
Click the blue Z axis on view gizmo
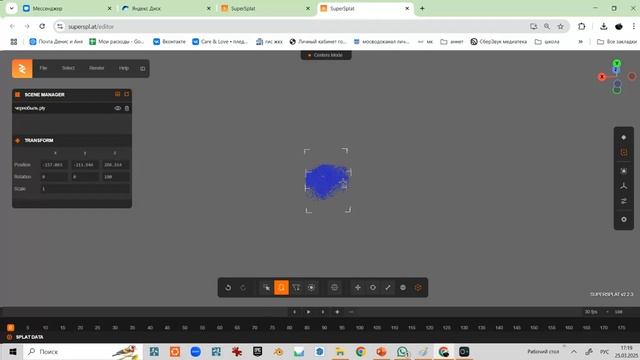pyautogui.click(x=616, y=70)
